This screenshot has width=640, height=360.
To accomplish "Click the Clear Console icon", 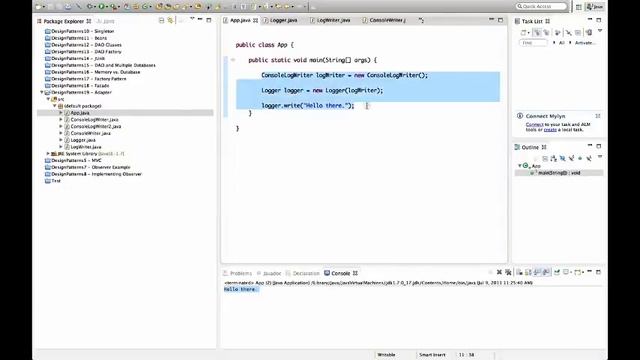I will pyautogui.click(x=520, y=272).
